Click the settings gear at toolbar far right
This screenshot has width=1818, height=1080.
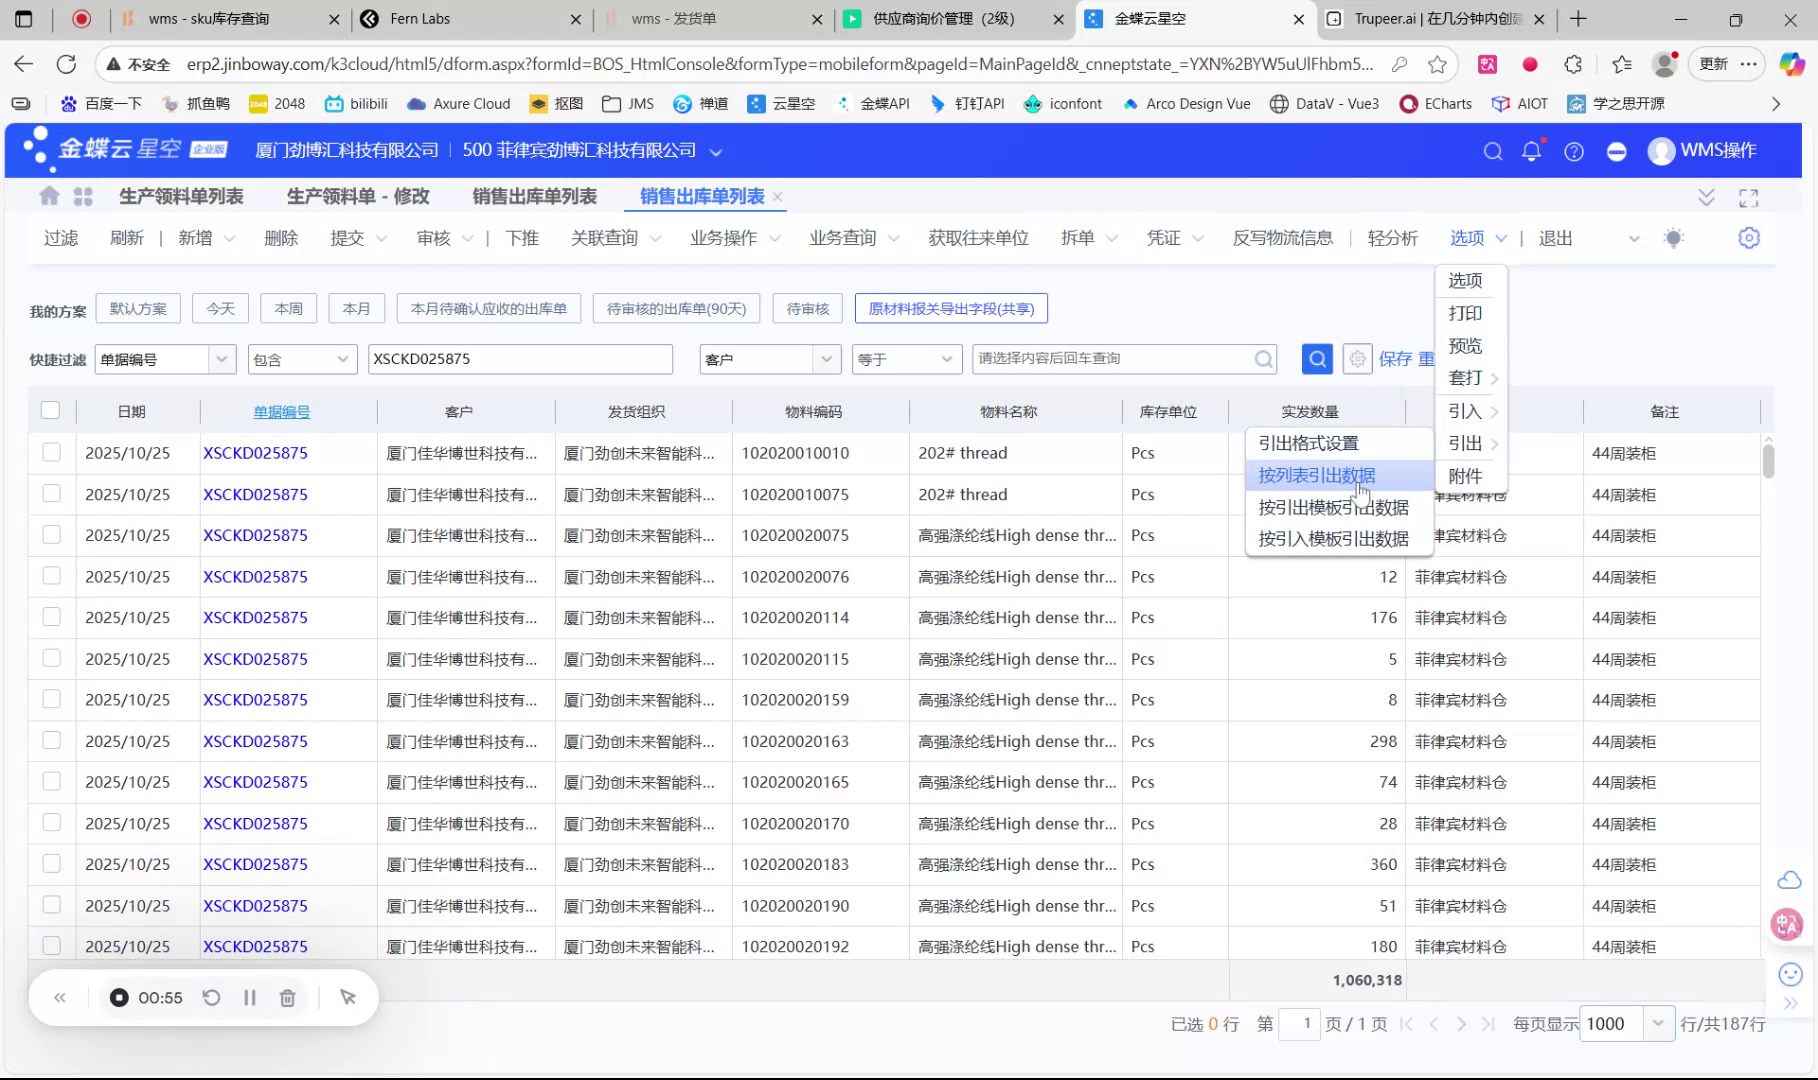tap(1748, 238)
